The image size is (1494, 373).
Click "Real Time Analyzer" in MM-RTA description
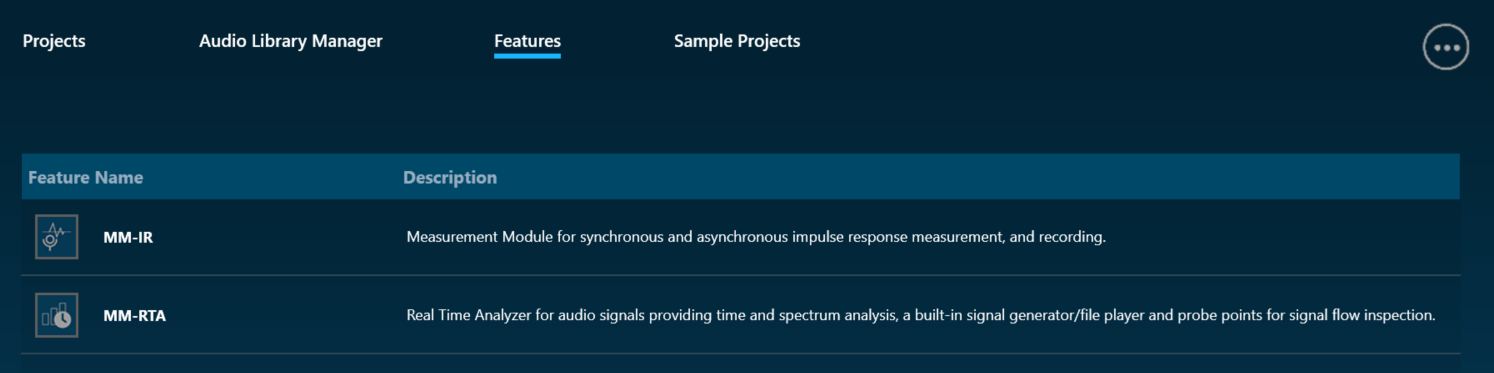click(x=468, y=315)
